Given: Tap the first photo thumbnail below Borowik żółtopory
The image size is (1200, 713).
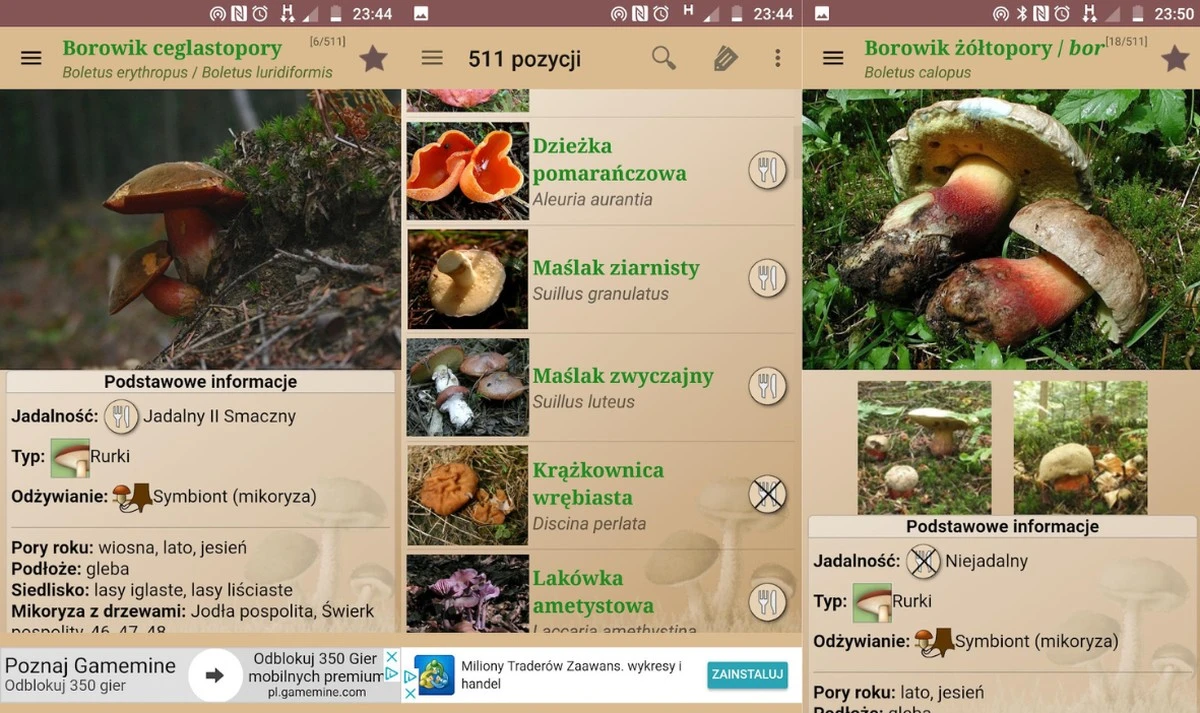Looking at the screenshot, I should coord(923,447).
